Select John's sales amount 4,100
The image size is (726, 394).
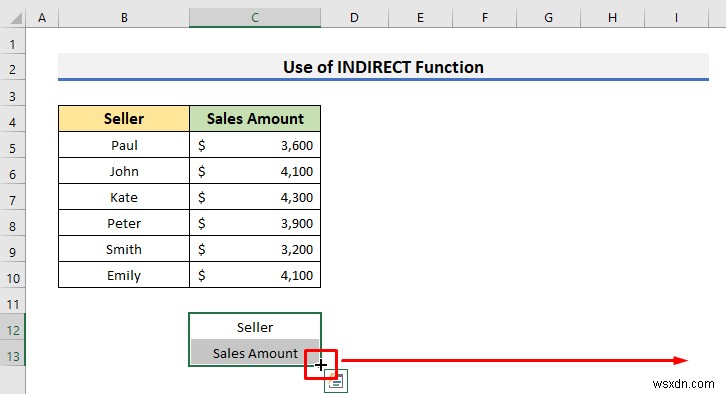(x=255, y=171)
